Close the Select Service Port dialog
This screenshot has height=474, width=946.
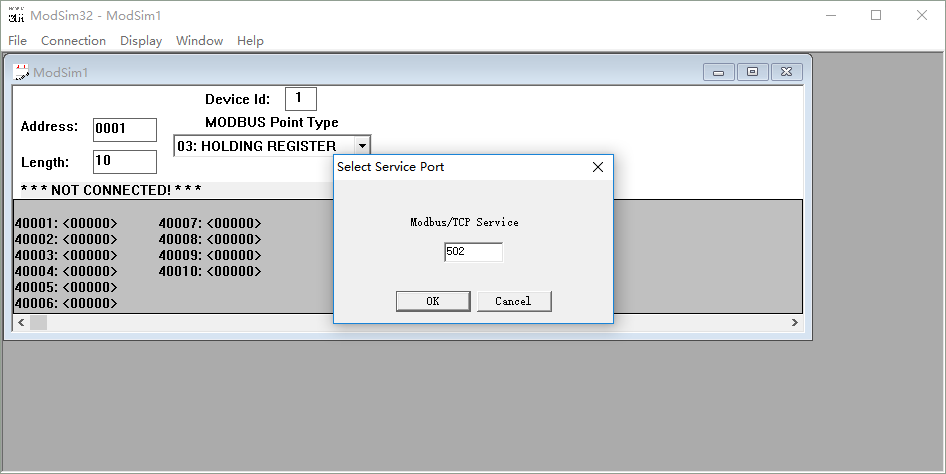[x=598, y=167]
